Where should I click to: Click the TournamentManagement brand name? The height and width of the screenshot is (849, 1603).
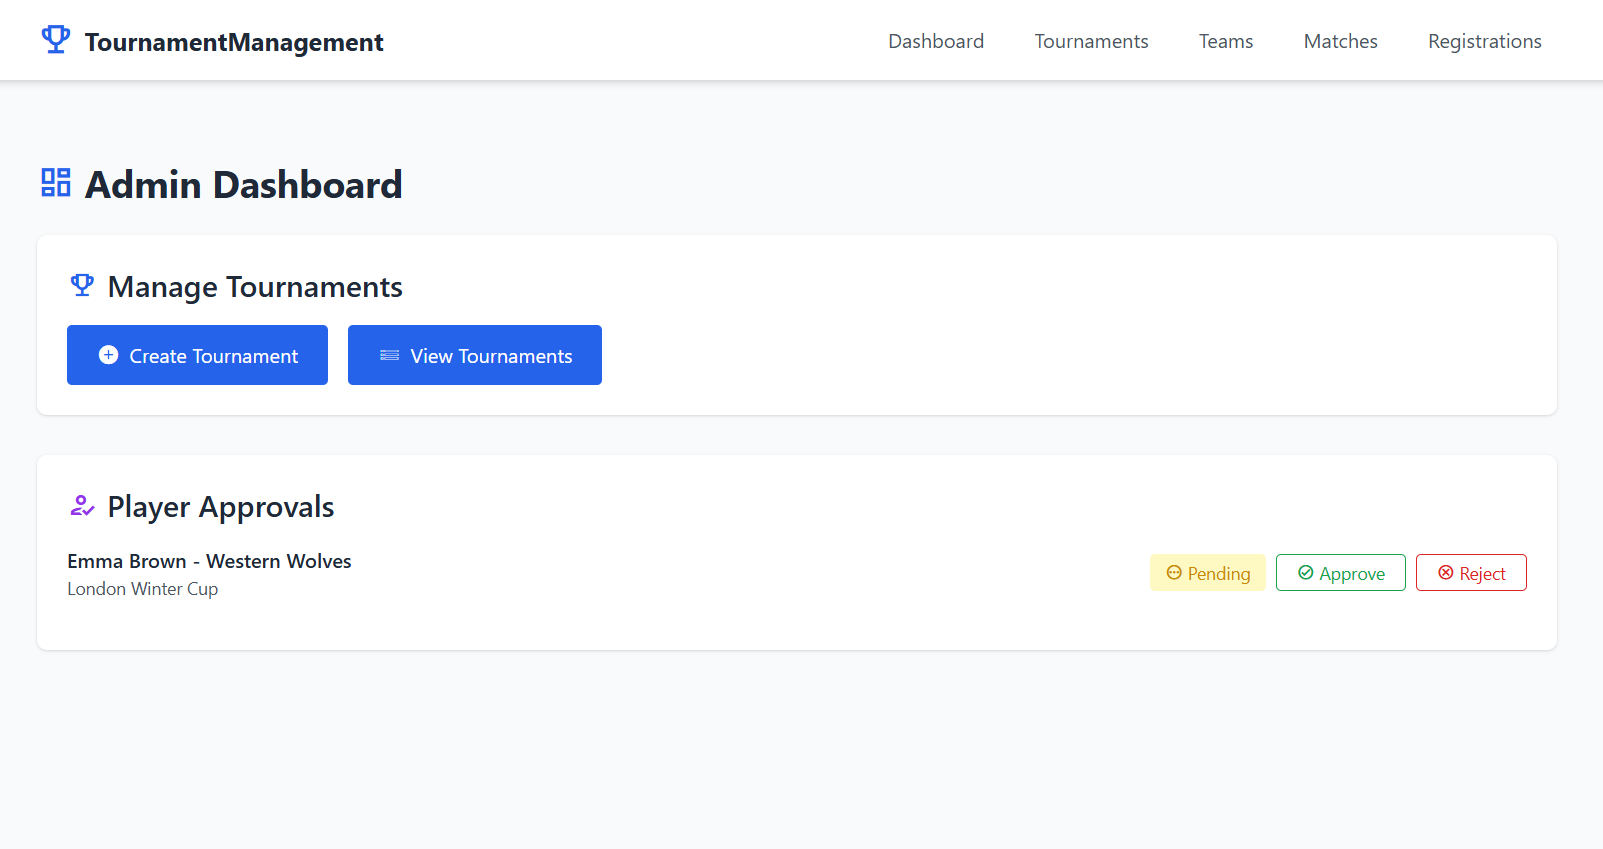[x=234, y=42]
